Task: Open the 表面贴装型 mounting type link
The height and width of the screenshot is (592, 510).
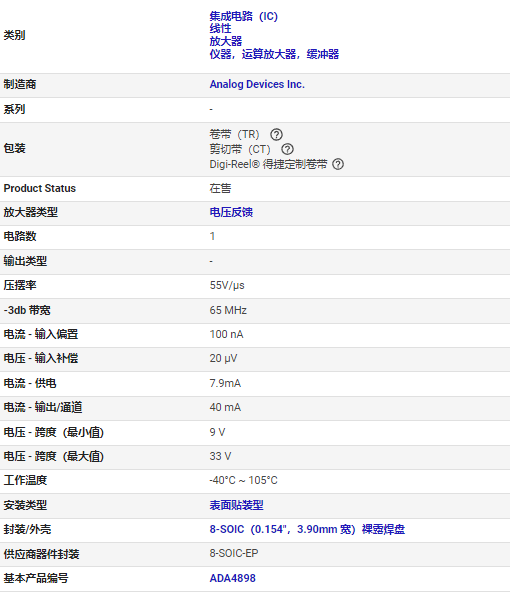Action: pyautogui.click(x=236, y=505)
